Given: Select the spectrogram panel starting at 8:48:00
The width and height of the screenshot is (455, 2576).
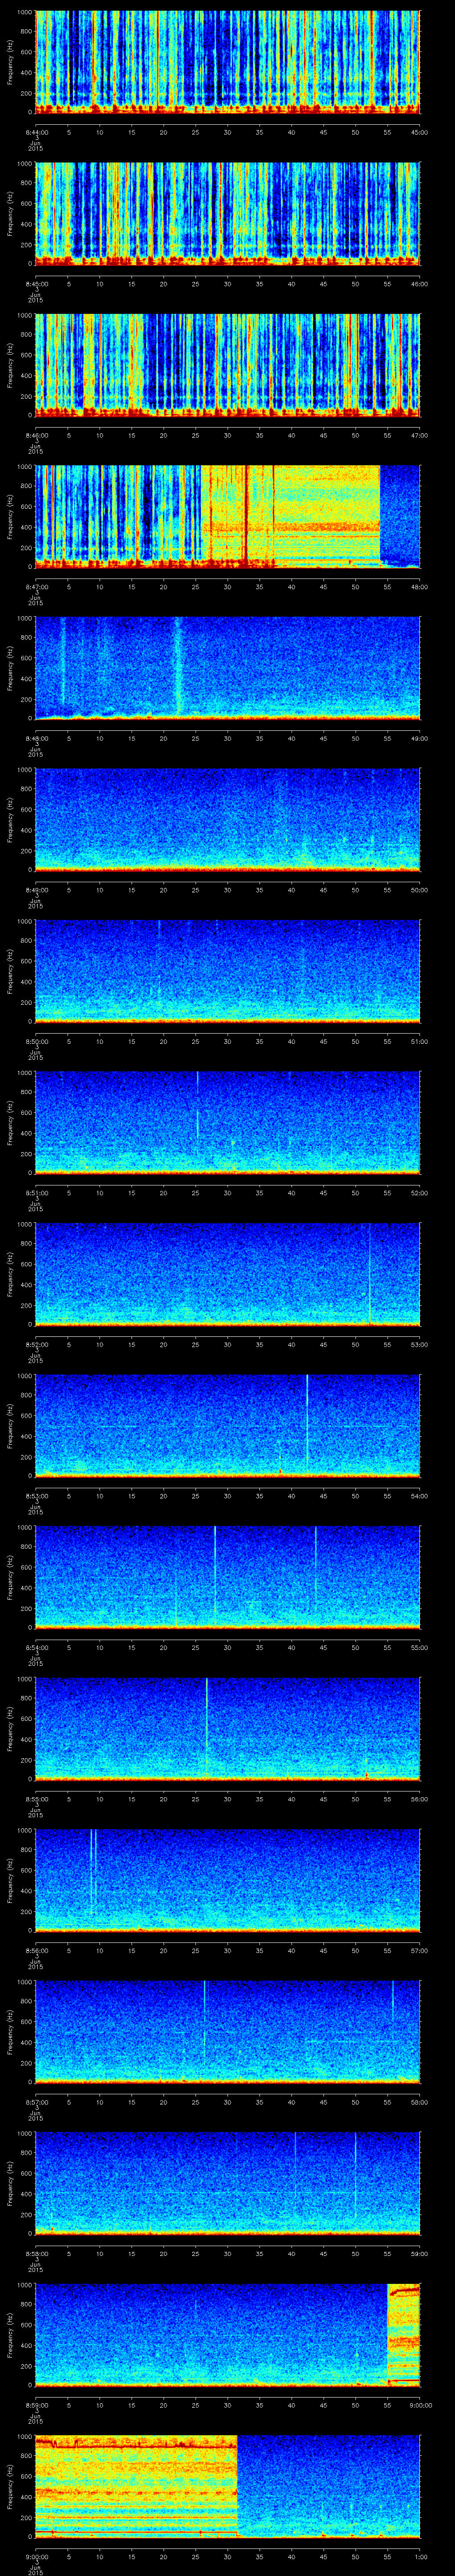Looking at the screenshot, I should pos(227,668).
